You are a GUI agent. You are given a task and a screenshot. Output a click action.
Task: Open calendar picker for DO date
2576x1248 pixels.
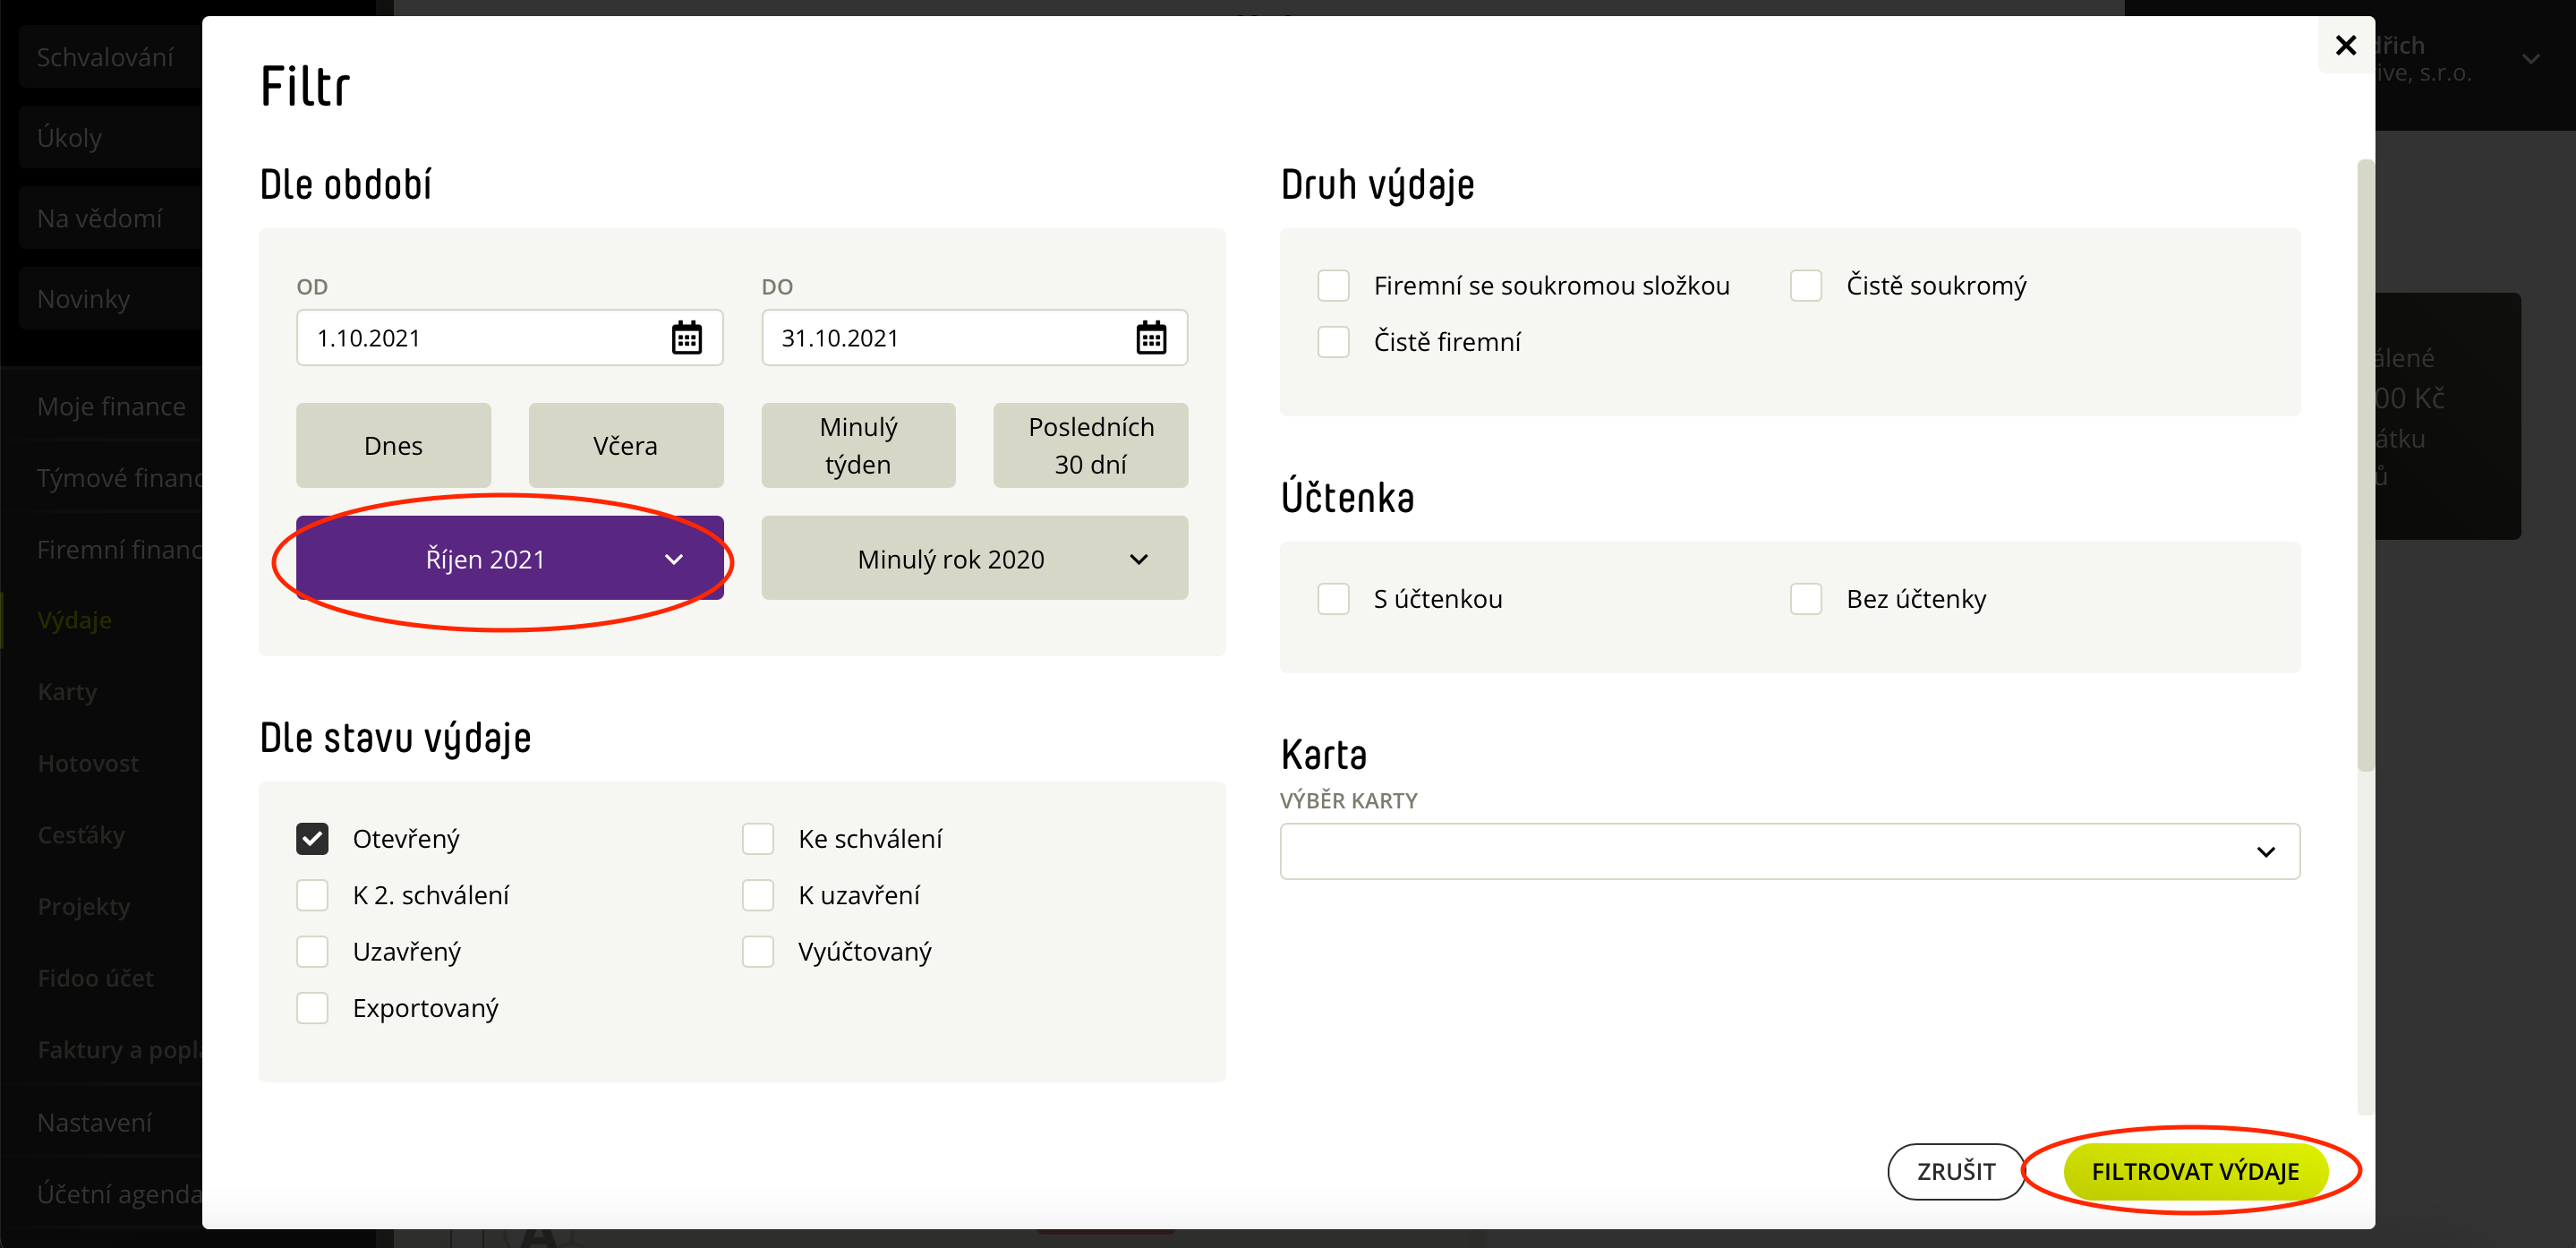pyautogui.click(x=1151, y=338)
